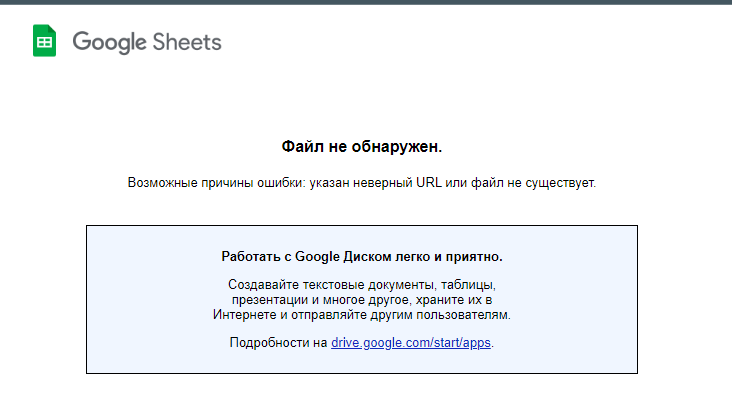
Task: Click the "файл не существует" phrase
Action: click(540, 183)
